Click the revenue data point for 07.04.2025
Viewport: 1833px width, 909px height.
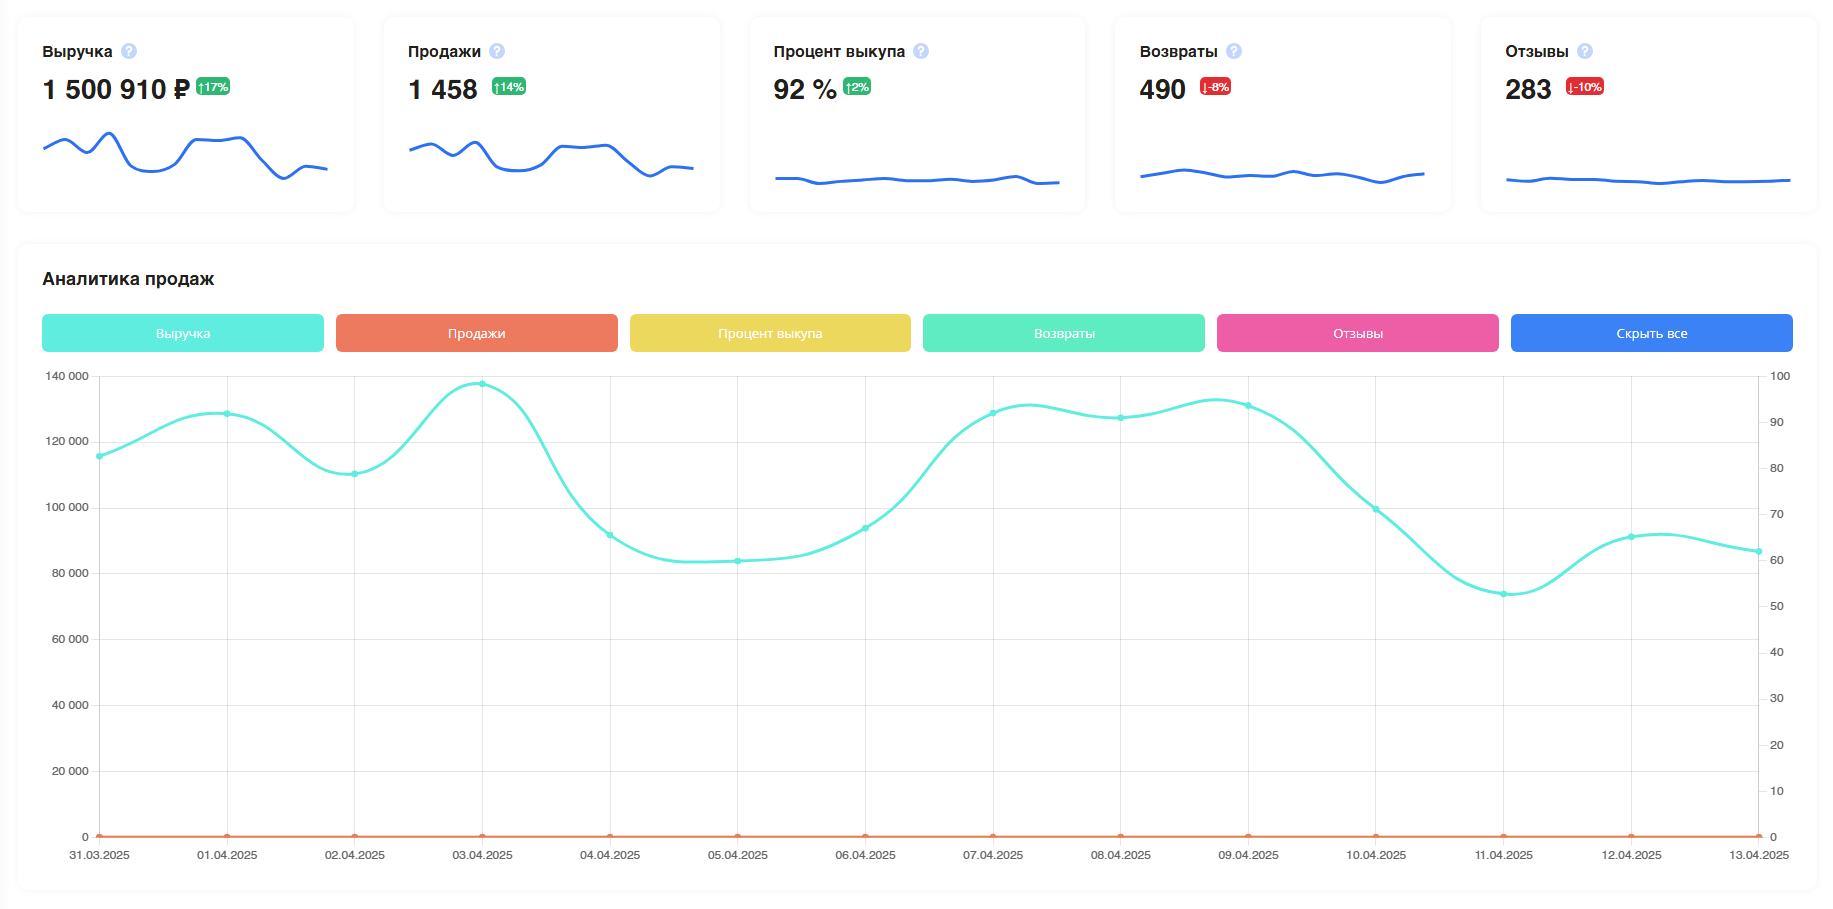tap(993, 413)
